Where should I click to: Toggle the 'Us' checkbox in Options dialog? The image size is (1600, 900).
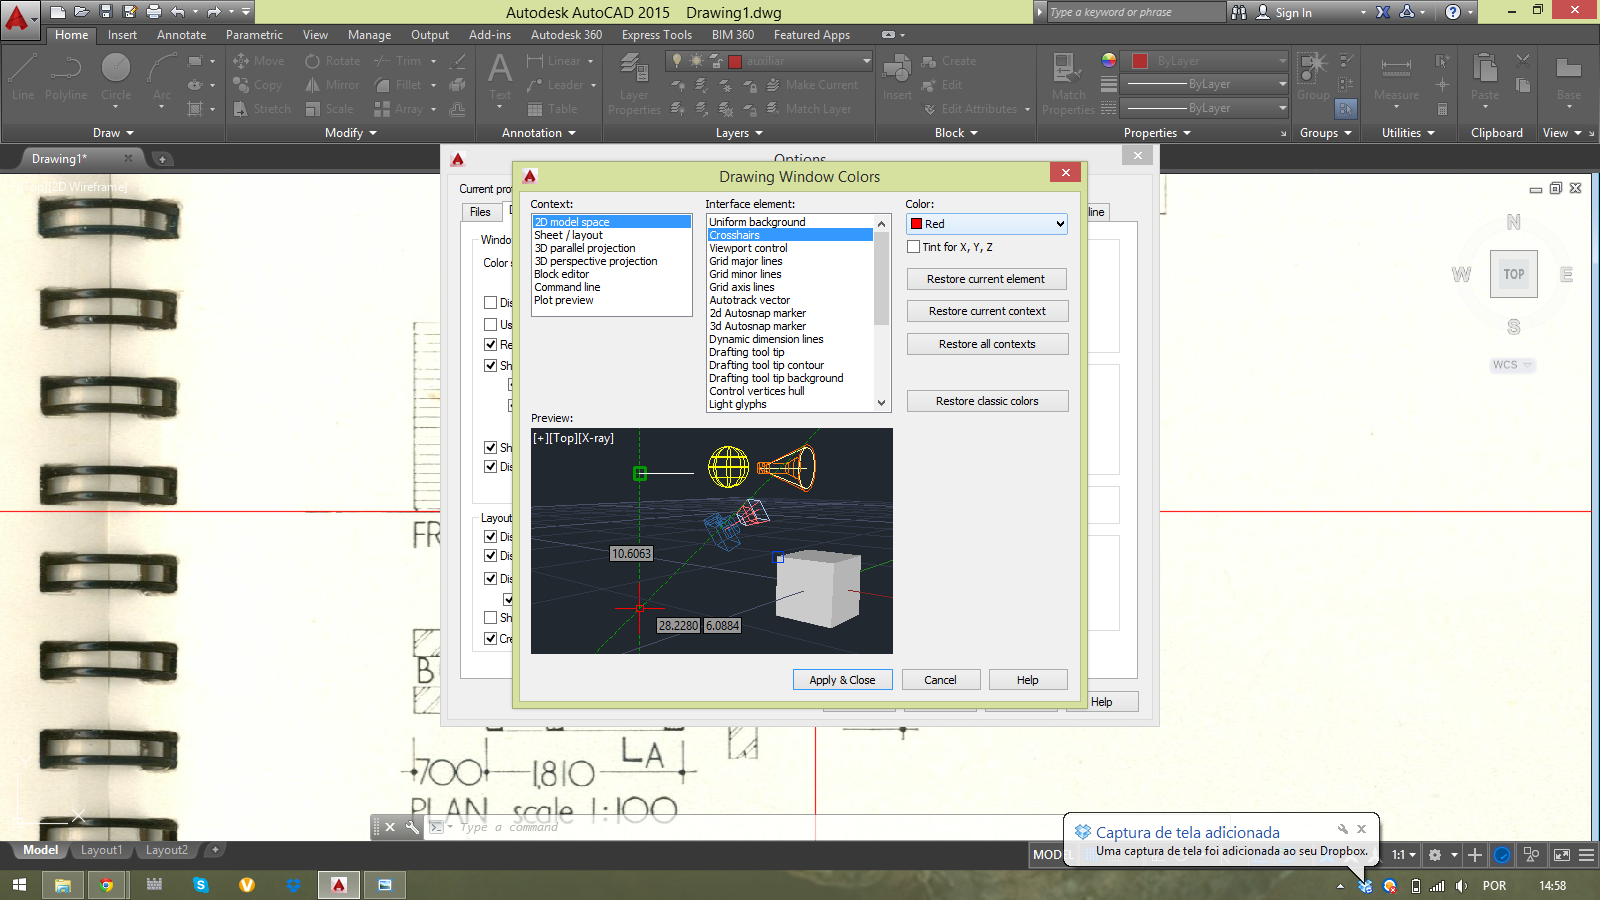point(490,324)
